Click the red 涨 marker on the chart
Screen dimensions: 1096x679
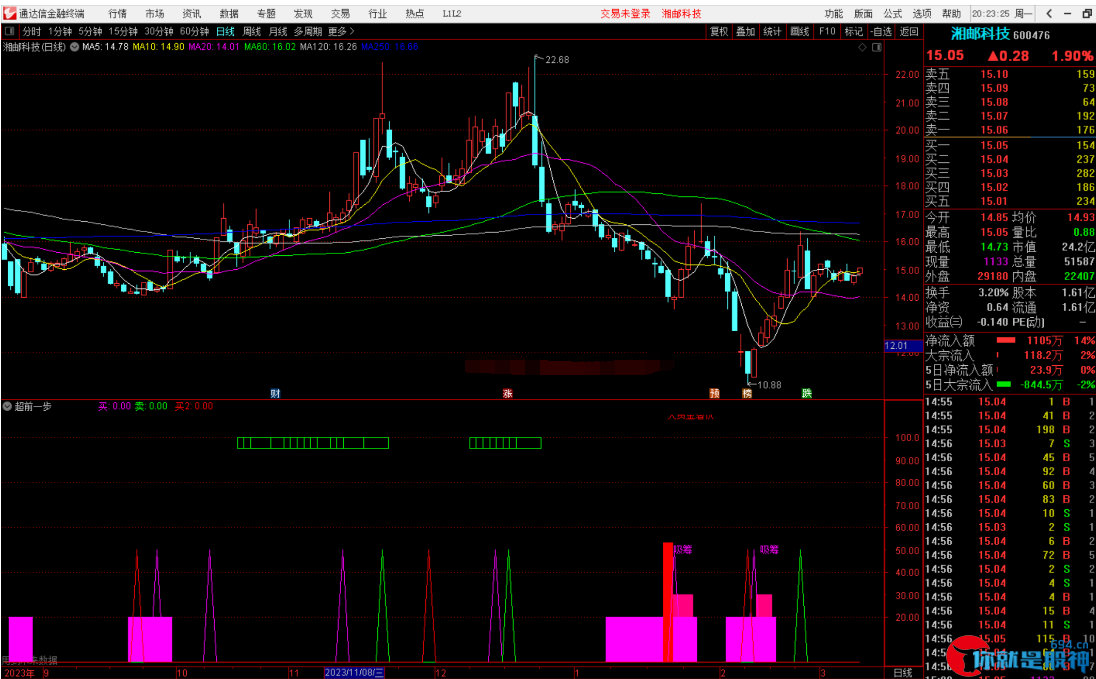click(x=507, y=394)
